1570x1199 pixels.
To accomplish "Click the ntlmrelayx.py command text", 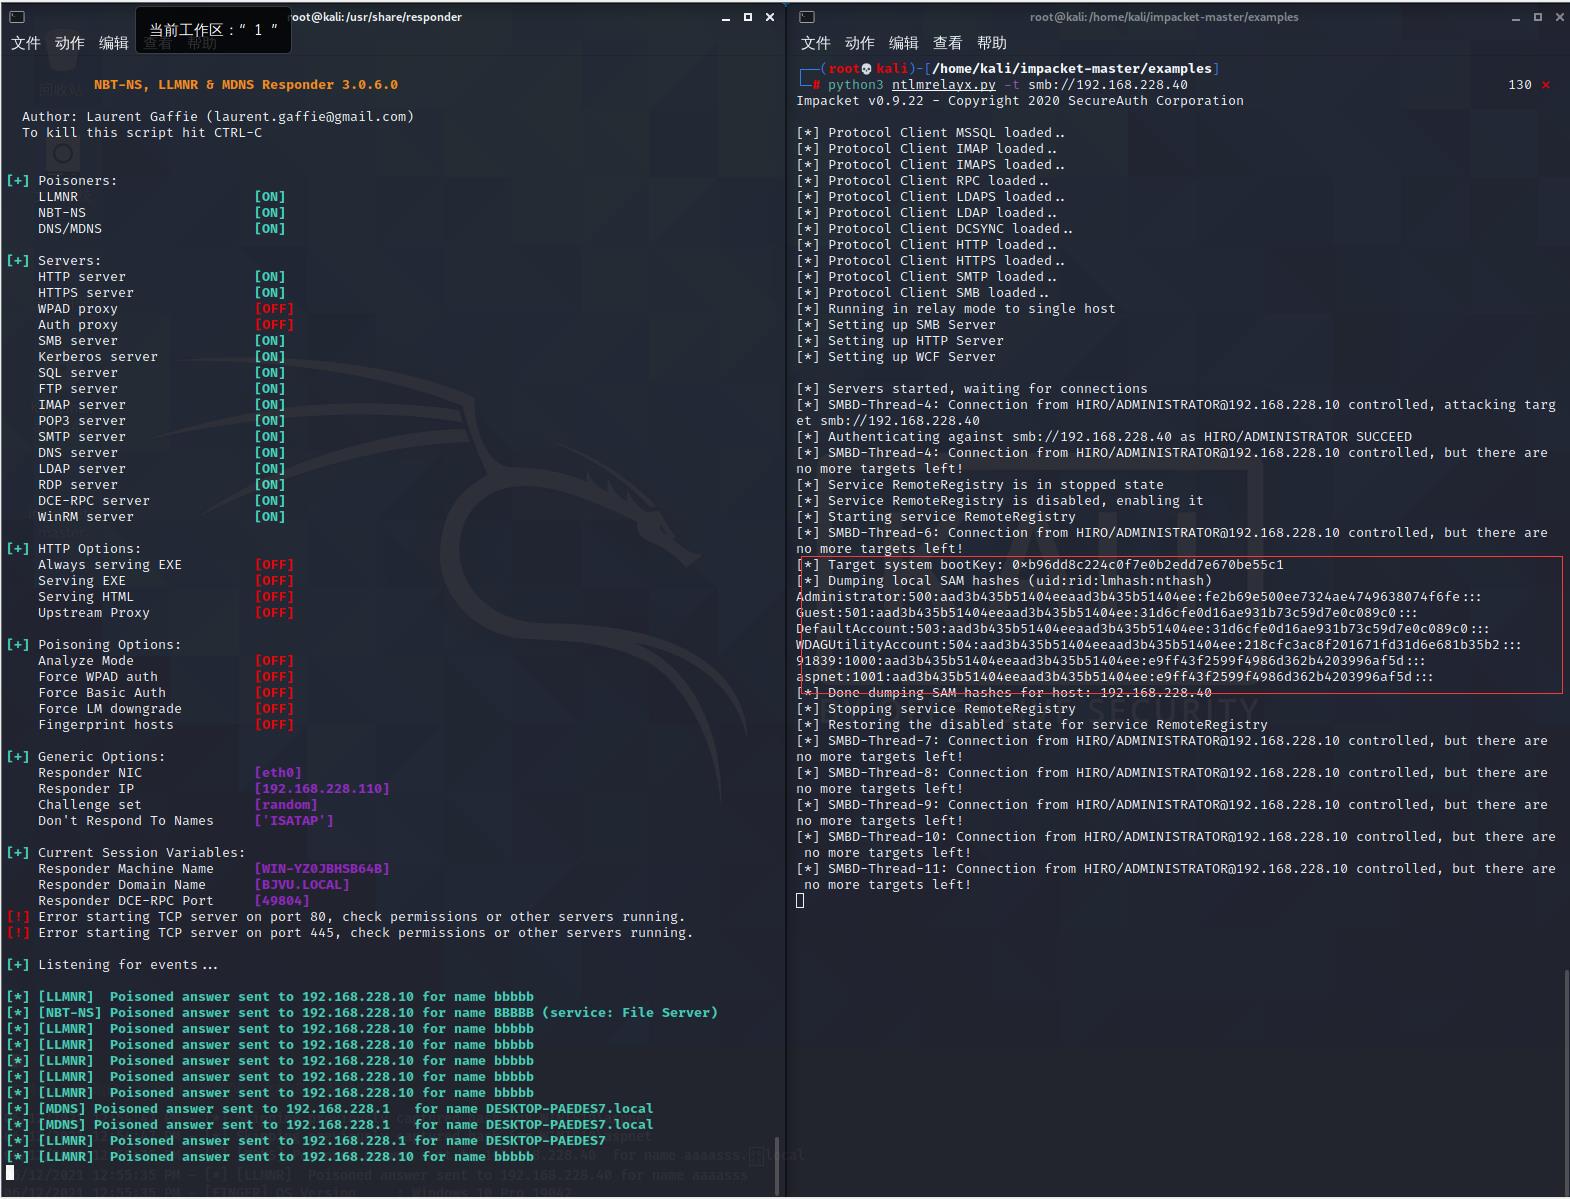I will coord(943,85).
